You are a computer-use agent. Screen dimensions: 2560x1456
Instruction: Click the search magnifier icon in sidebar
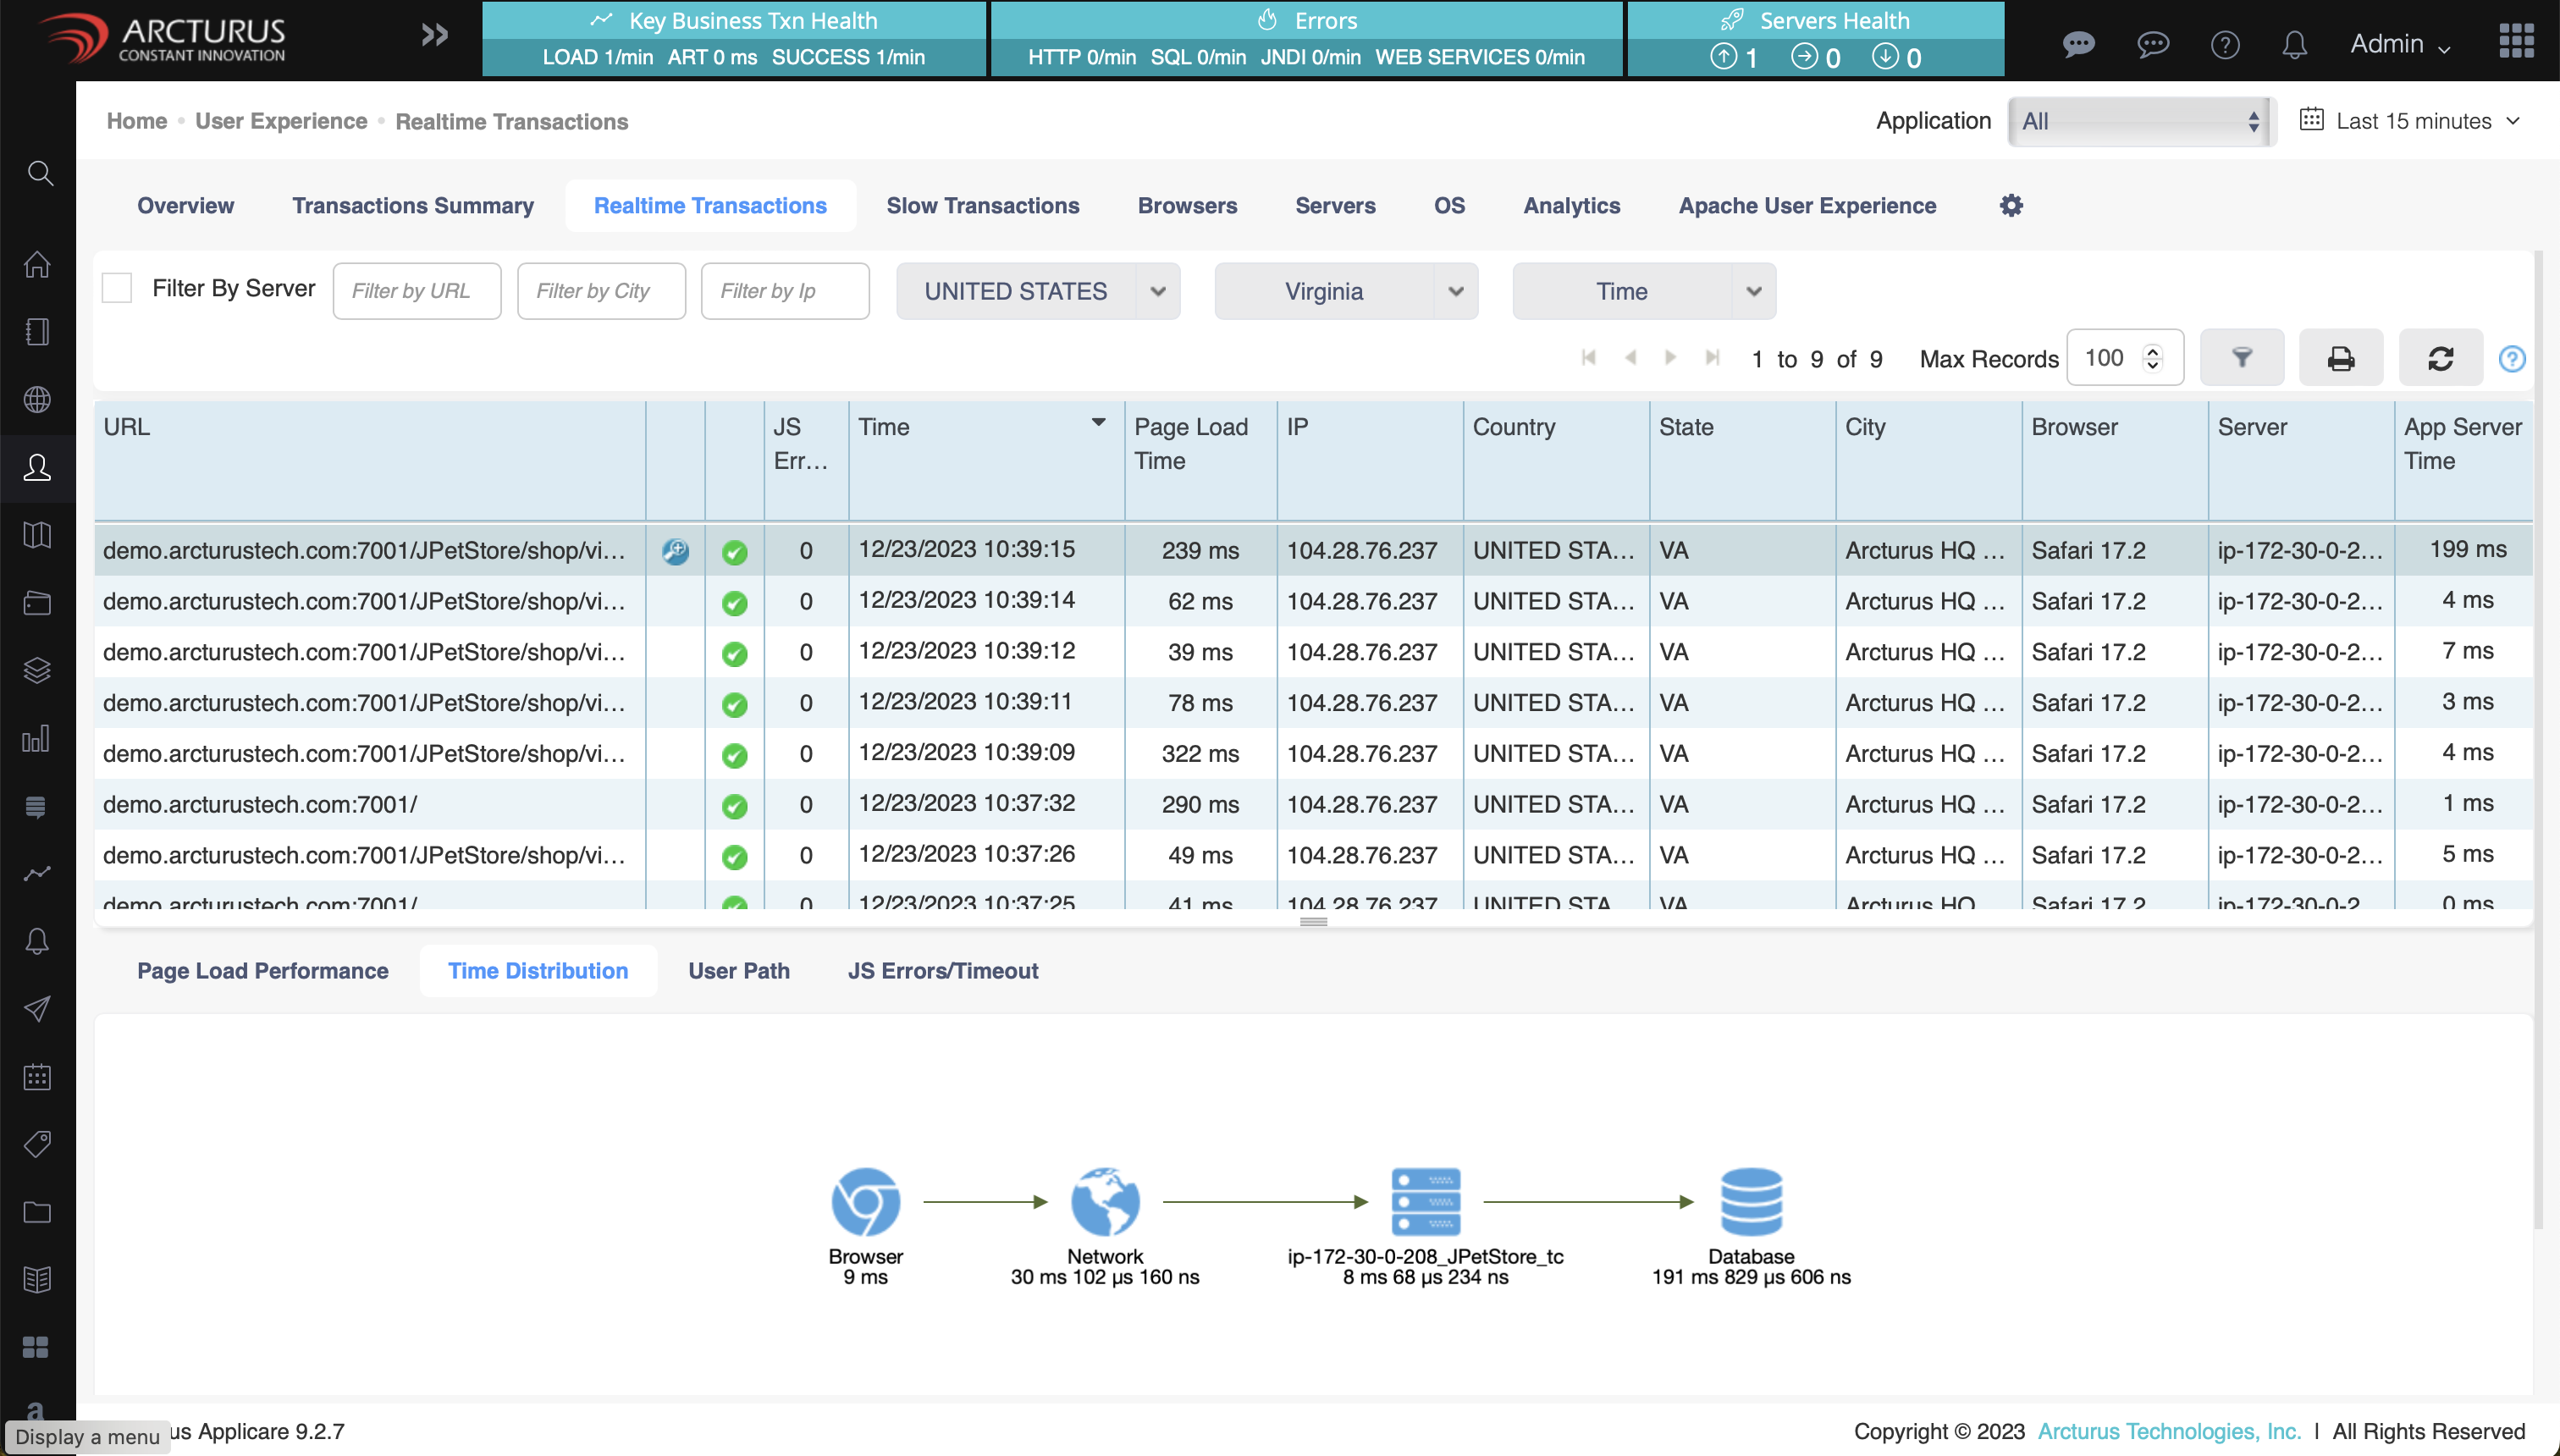pyautogui.click(x=39, y=173)
